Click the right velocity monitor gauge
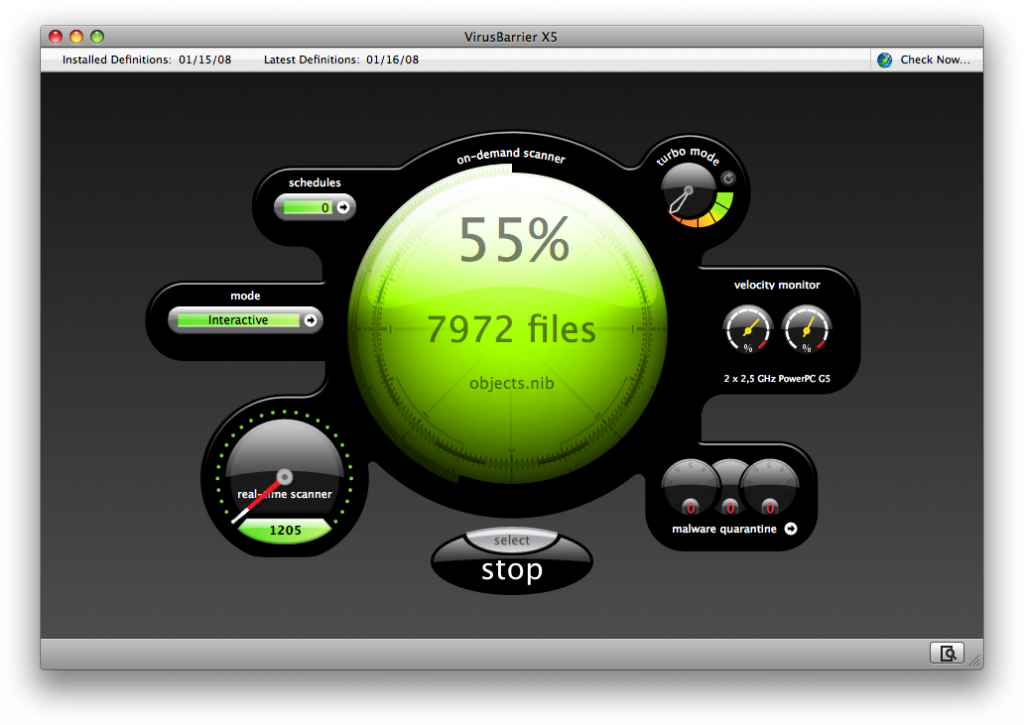The height and width of the screenshot is (725, 1024). 807,330
